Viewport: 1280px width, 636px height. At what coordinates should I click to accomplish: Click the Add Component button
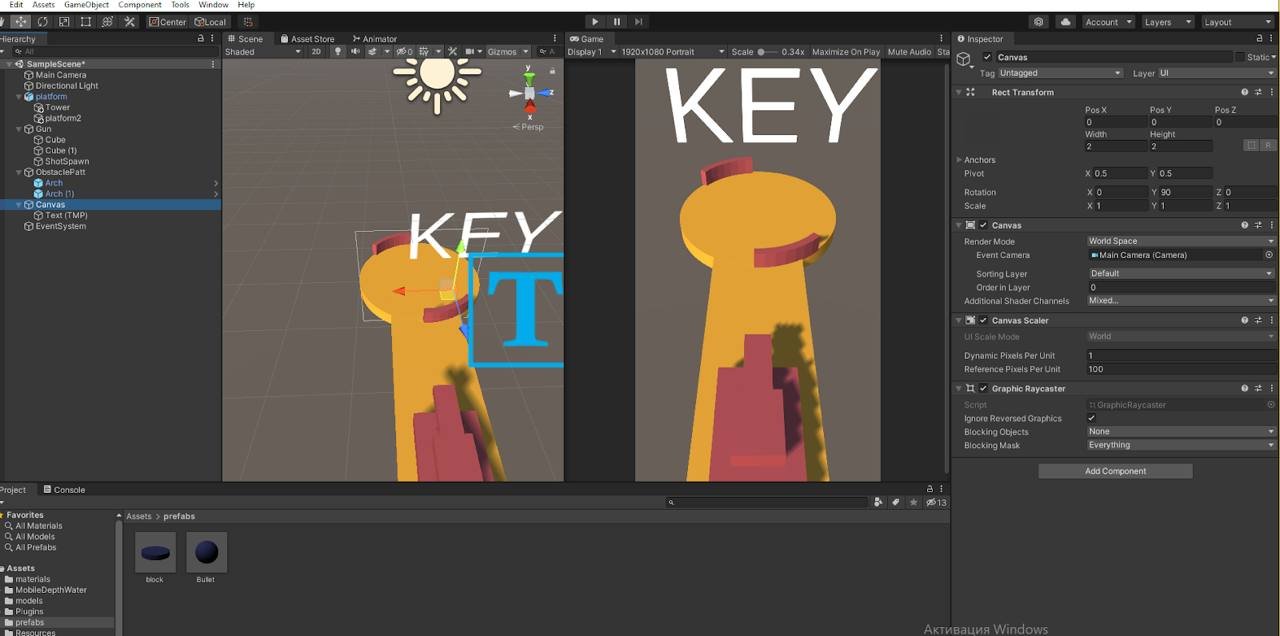[x=1115, y=471]
